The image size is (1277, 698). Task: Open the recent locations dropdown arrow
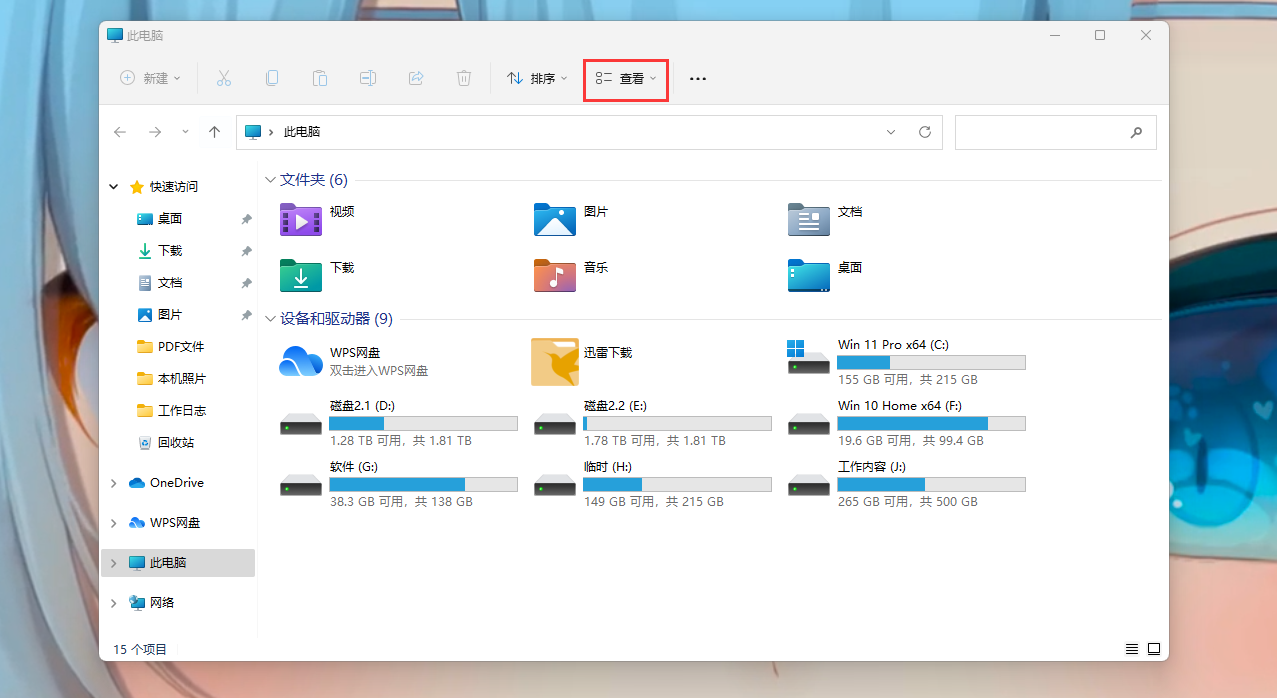click(x=185, y=132)
